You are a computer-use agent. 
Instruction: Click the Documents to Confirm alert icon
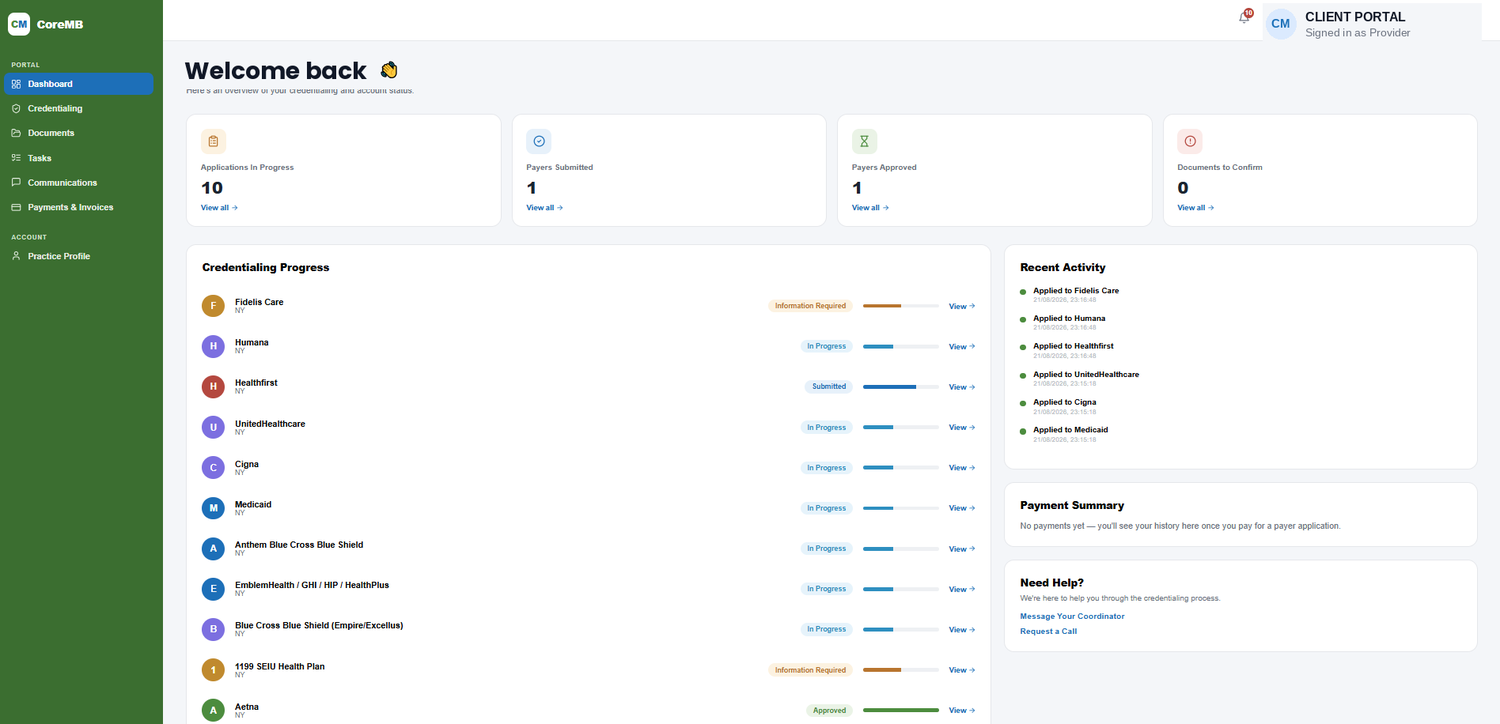(x=1190, y=141)
